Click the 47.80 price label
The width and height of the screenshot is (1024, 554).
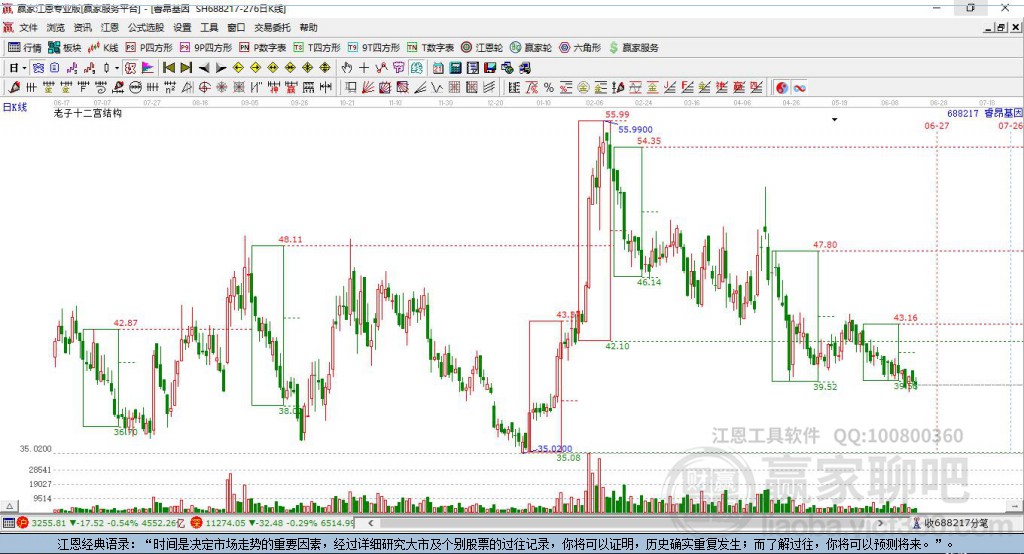825,245
